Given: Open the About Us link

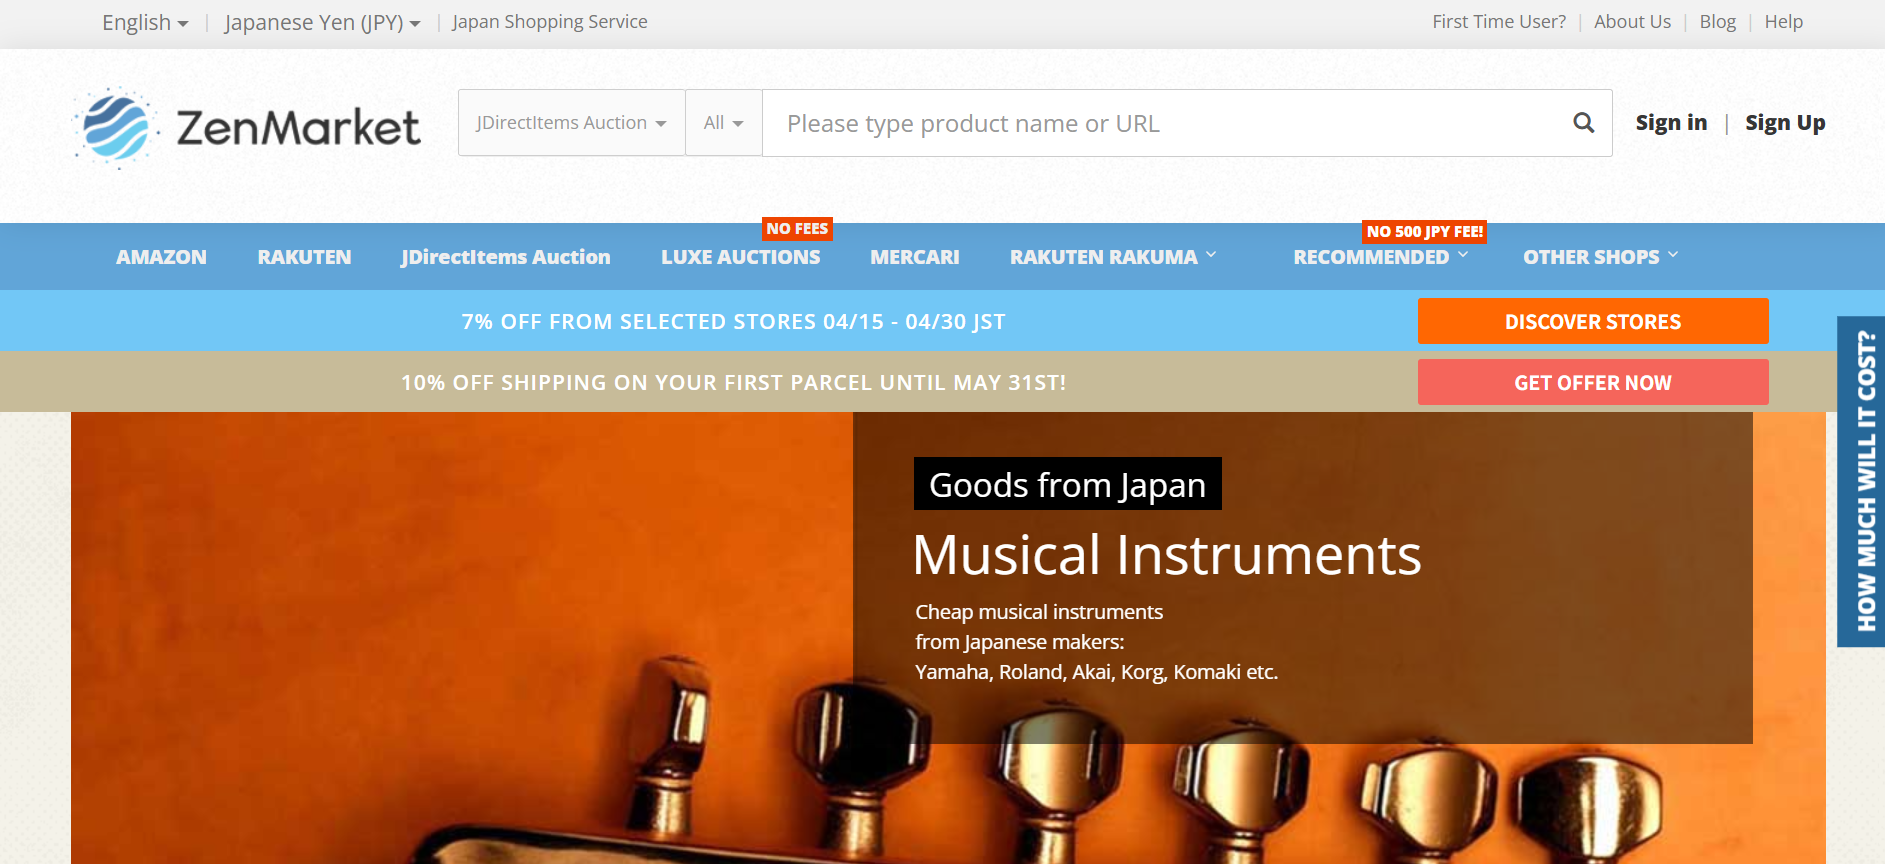Looking at the screenshot, I should coord(1632,22).
